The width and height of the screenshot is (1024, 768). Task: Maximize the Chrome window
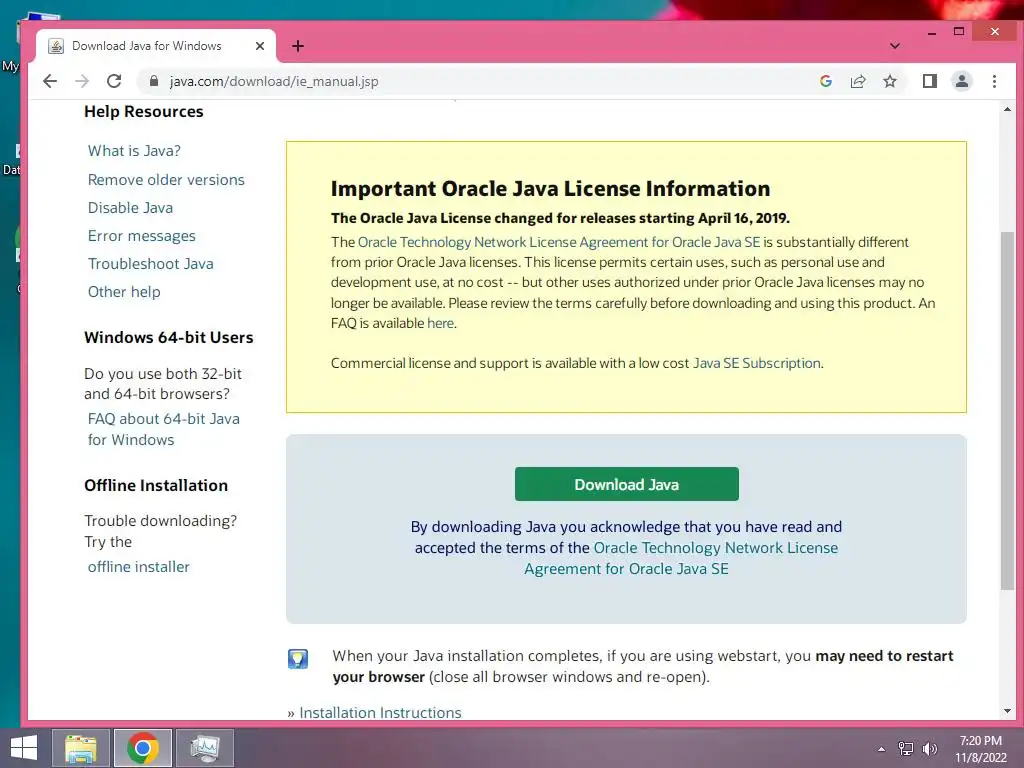[959, 32]
